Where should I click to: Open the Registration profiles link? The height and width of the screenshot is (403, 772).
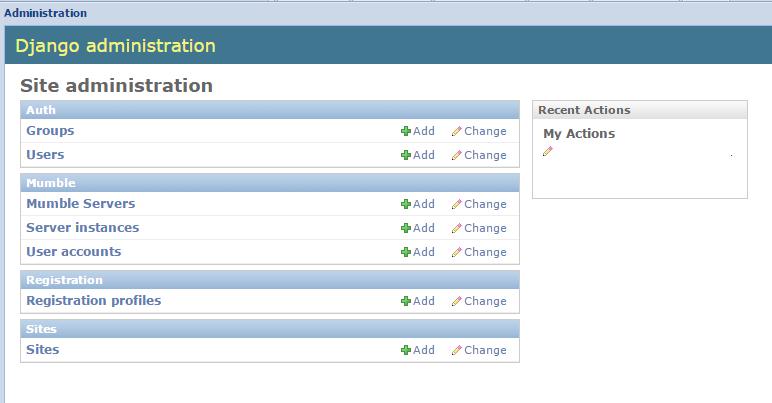93,301
